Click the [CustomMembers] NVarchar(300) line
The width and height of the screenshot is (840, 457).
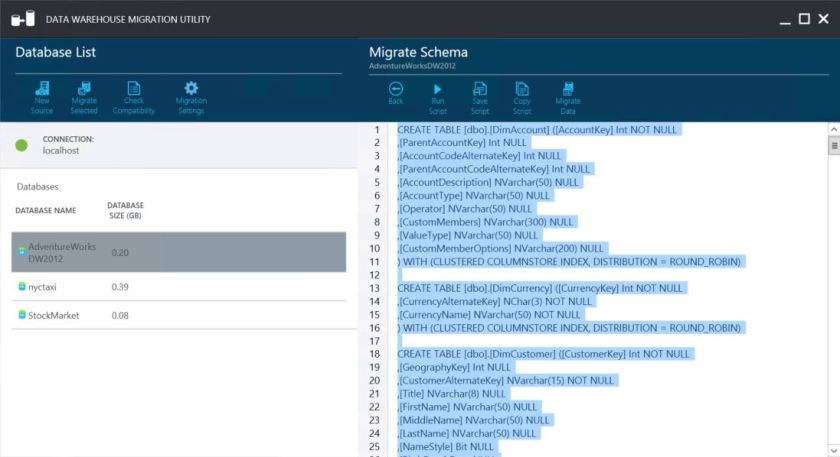click(x=485, y=222)
